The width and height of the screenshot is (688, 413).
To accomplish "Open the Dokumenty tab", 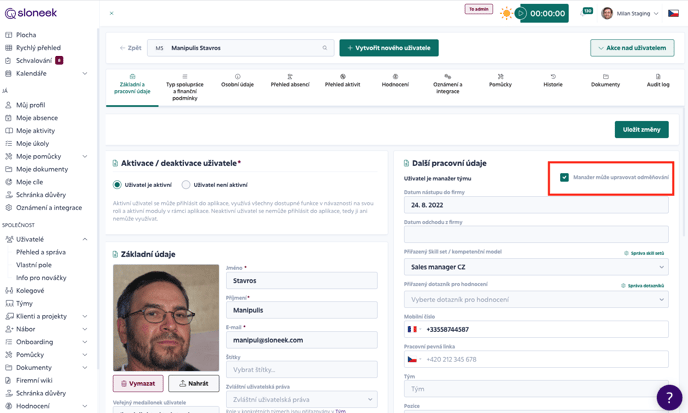I will [605, 80].
